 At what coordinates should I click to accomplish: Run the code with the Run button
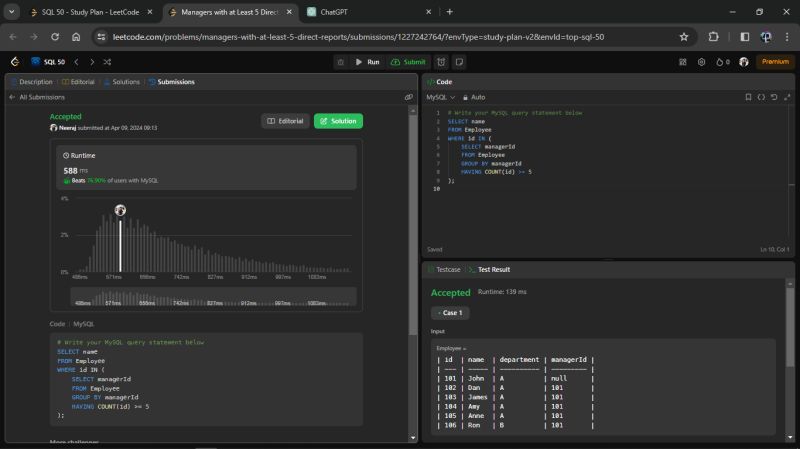[367, 61]
